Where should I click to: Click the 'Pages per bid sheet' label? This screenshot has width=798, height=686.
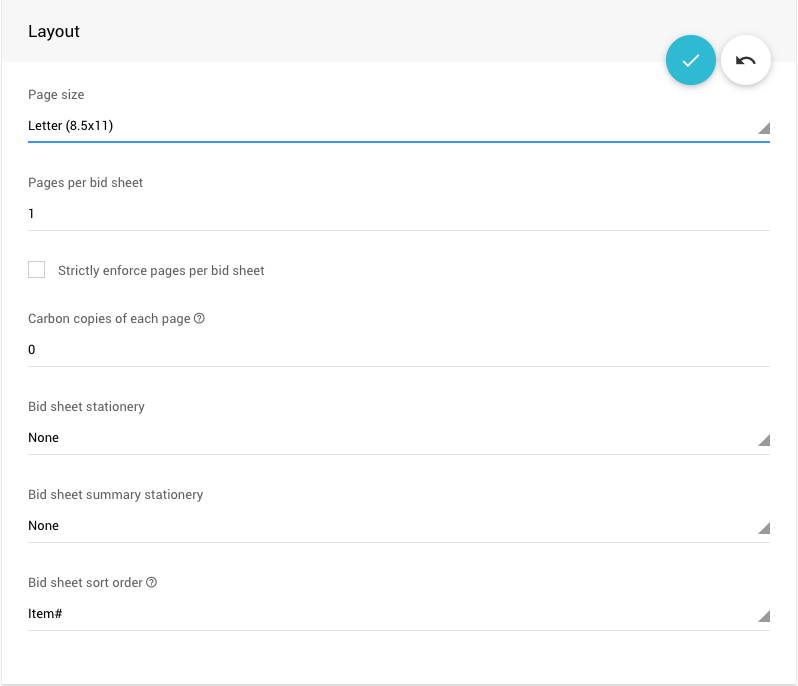(86, 183)
